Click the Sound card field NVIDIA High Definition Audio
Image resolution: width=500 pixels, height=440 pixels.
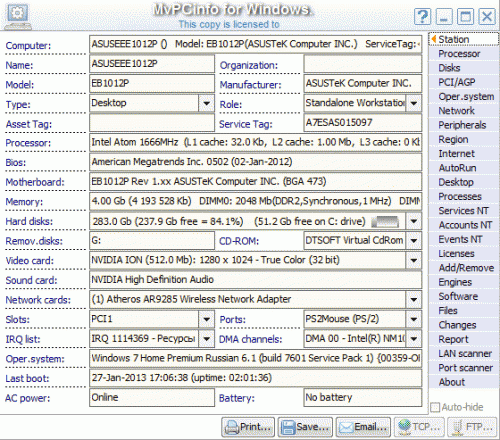pyautogui.click(x=256, y=280)
